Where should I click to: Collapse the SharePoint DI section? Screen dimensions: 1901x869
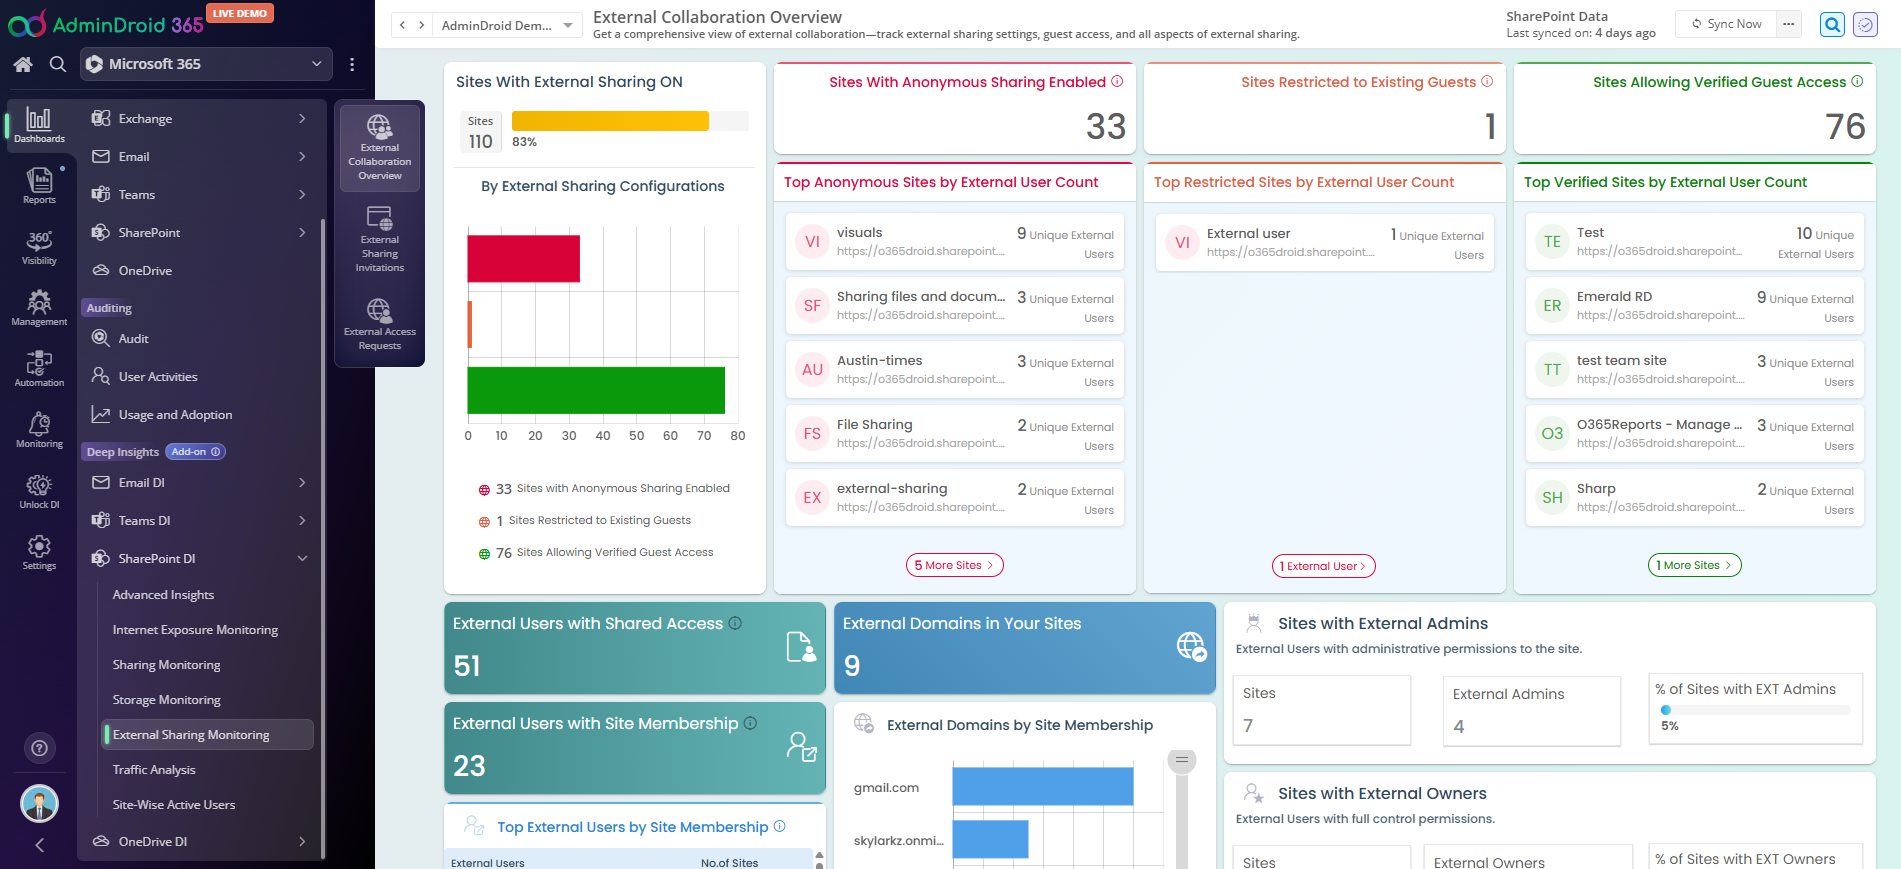tap(302, 559)
